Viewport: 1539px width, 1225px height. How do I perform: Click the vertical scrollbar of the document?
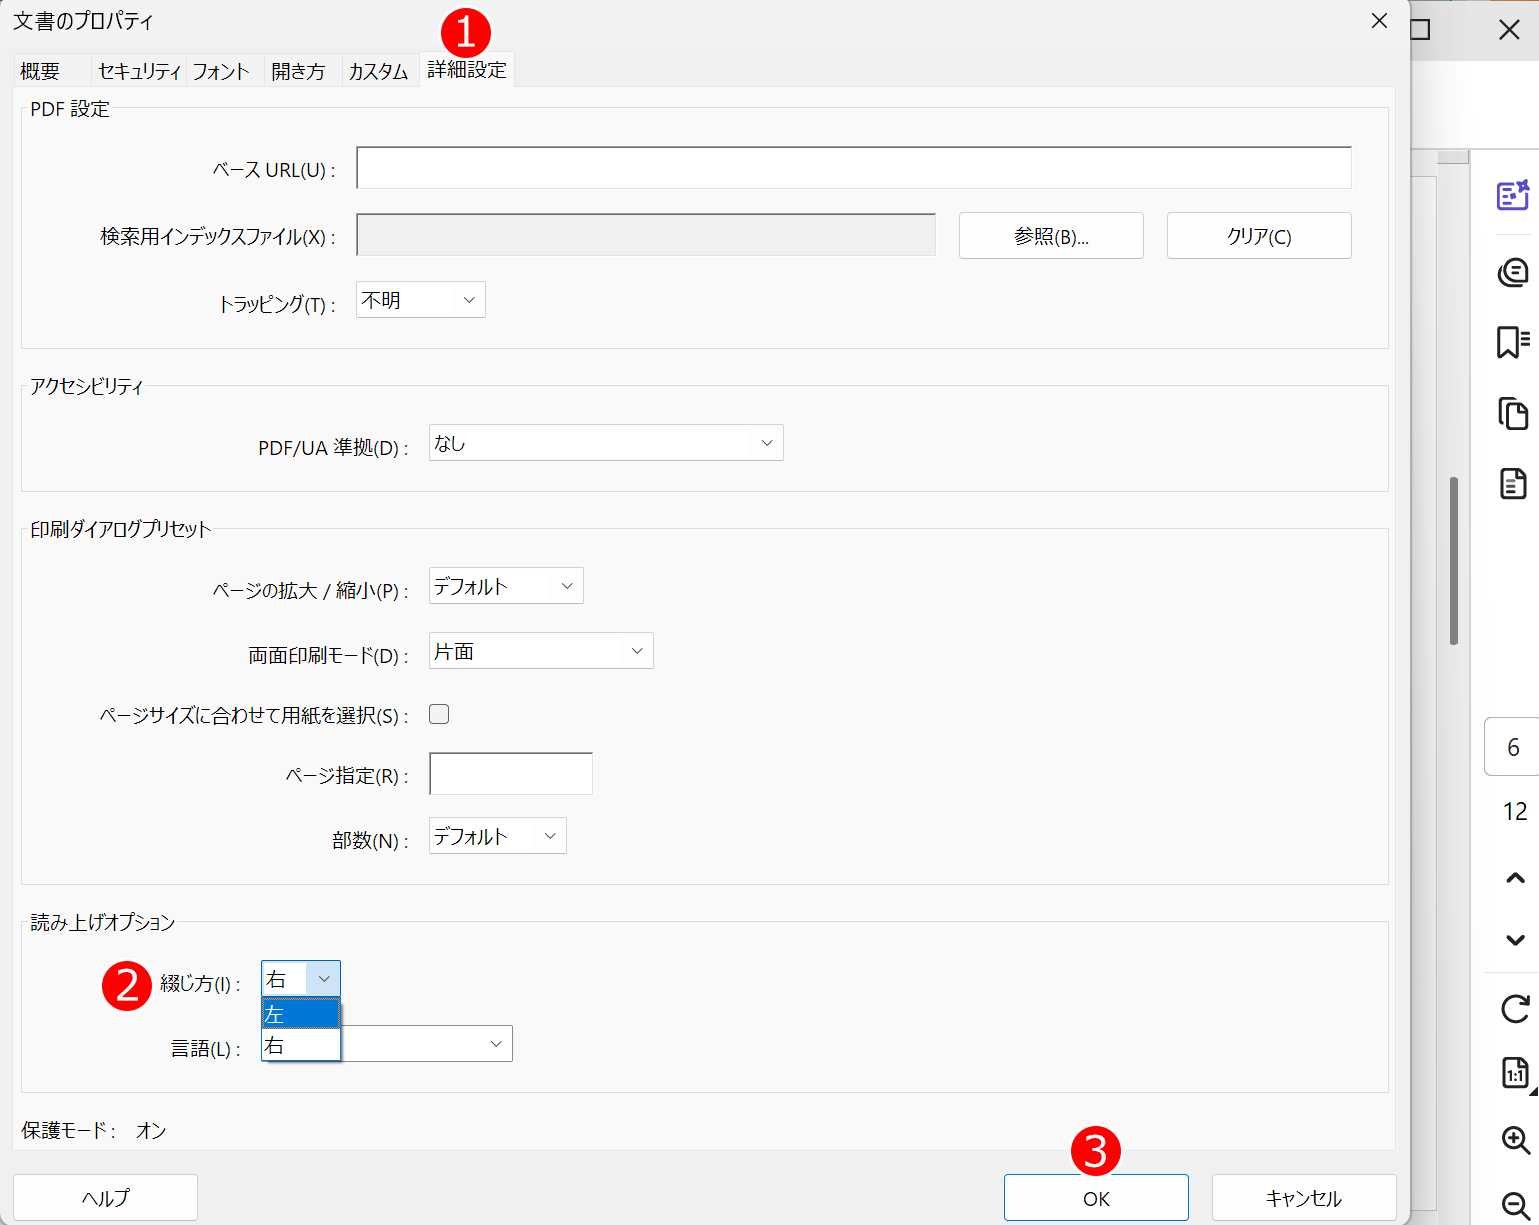(x=1454, y=561)
